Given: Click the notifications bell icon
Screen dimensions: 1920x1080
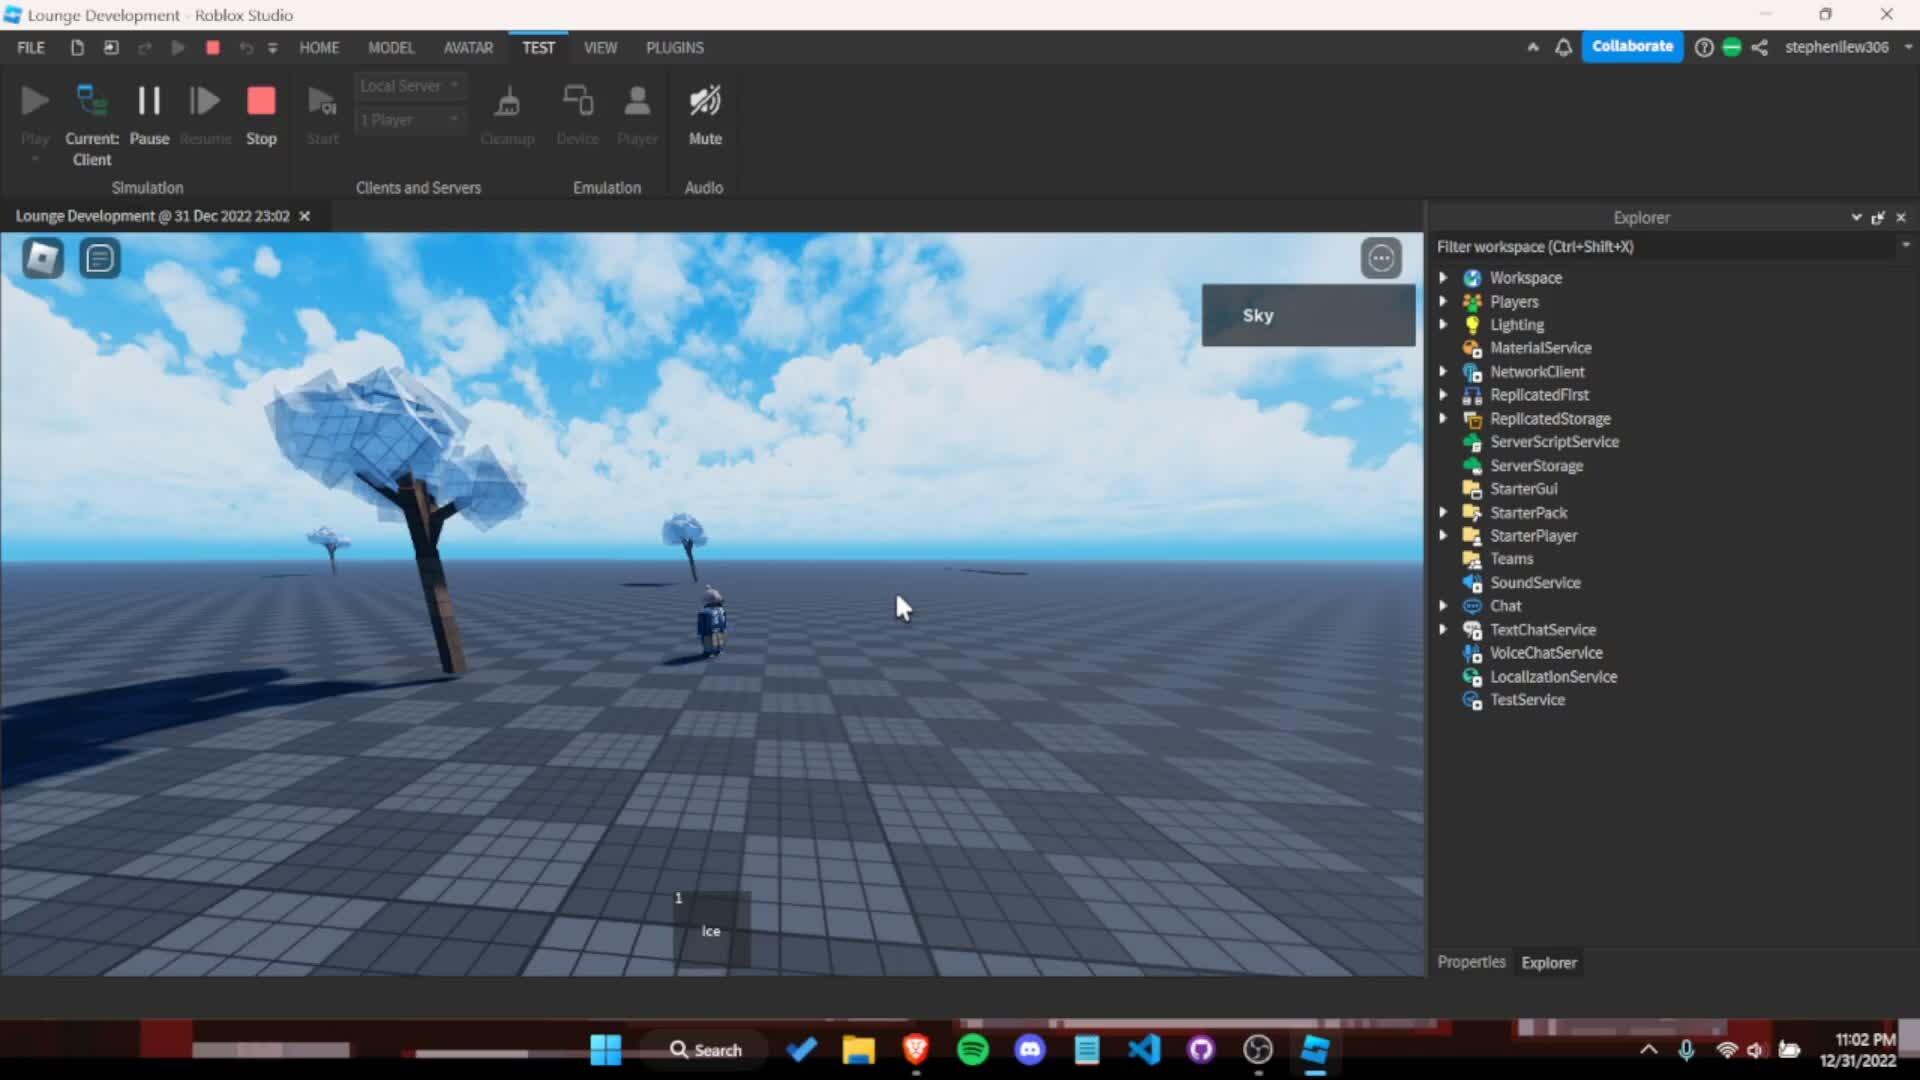Looking at the screenshot, I should tap(1563, 47).
